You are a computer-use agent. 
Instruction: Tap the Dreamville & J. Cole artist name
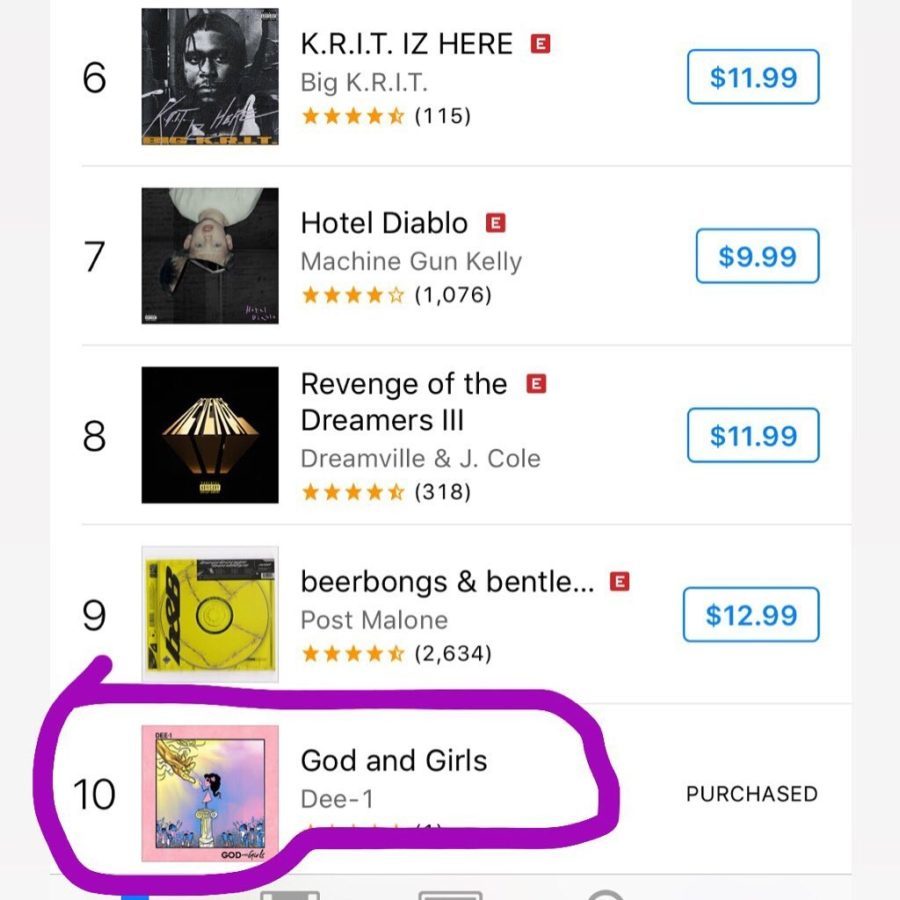pyautogui.click(x=420, y=459)
